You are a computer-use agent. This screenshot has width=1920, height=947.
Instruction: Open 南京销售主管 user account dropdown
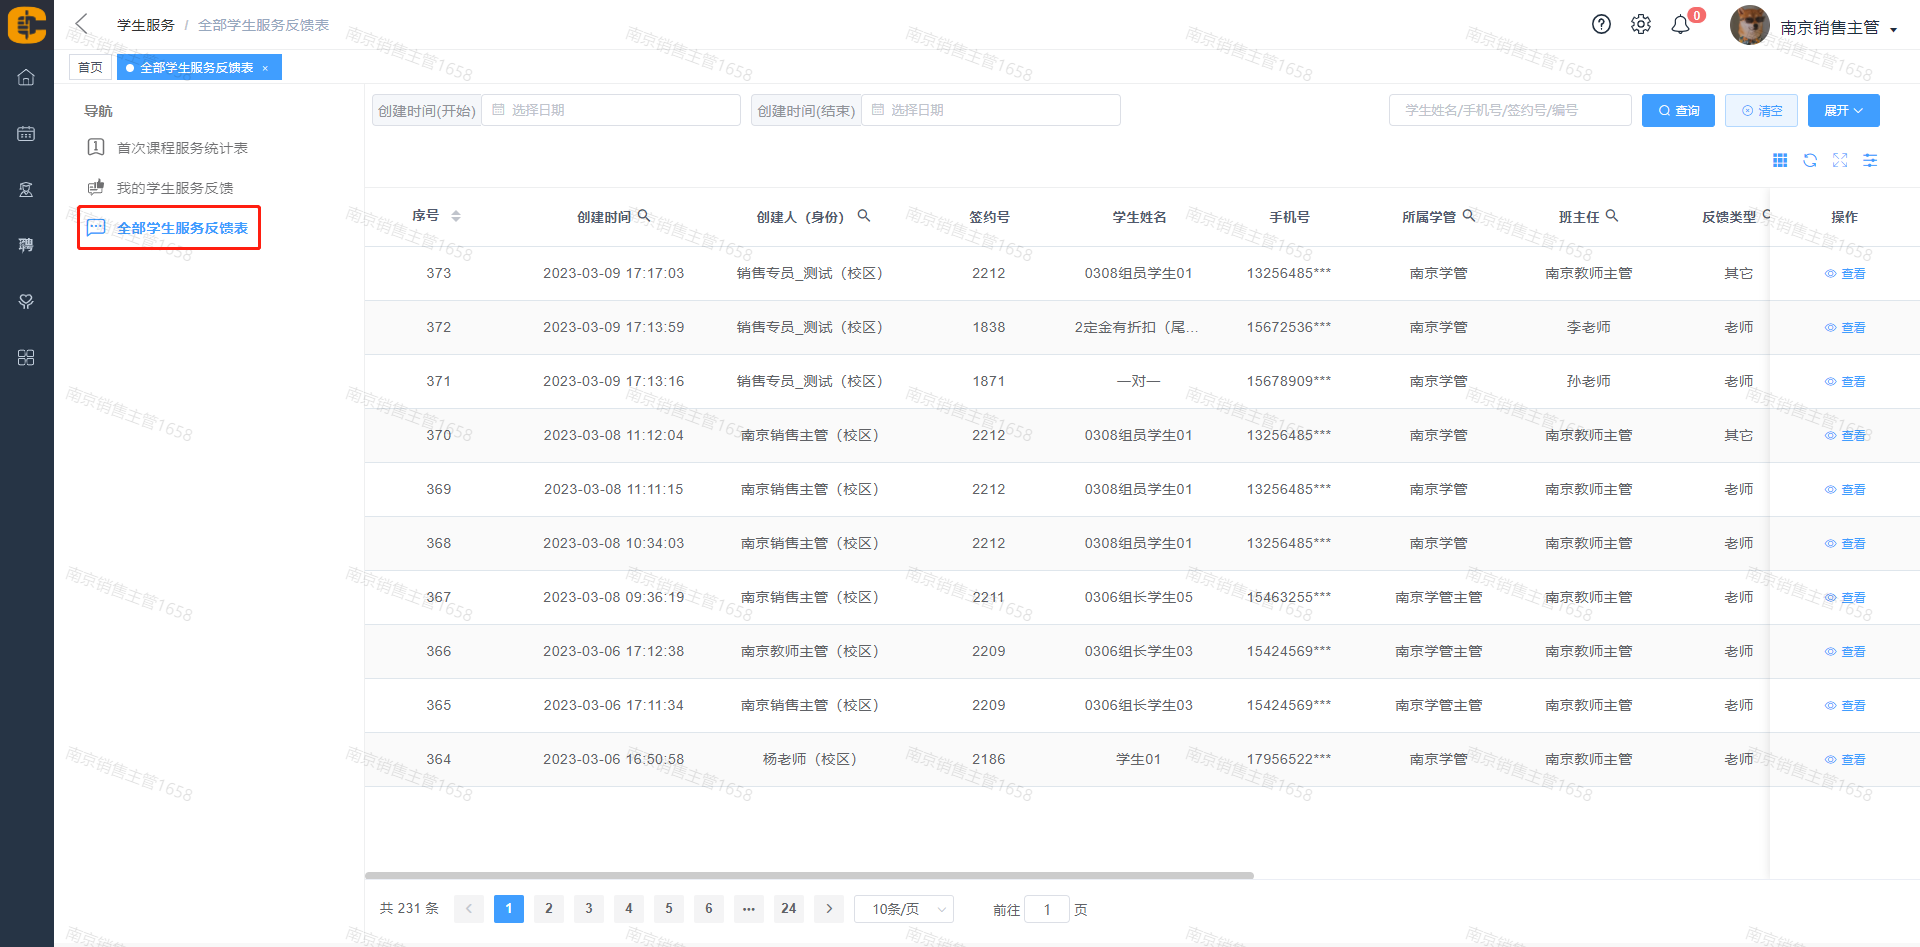coord(1838,28)
